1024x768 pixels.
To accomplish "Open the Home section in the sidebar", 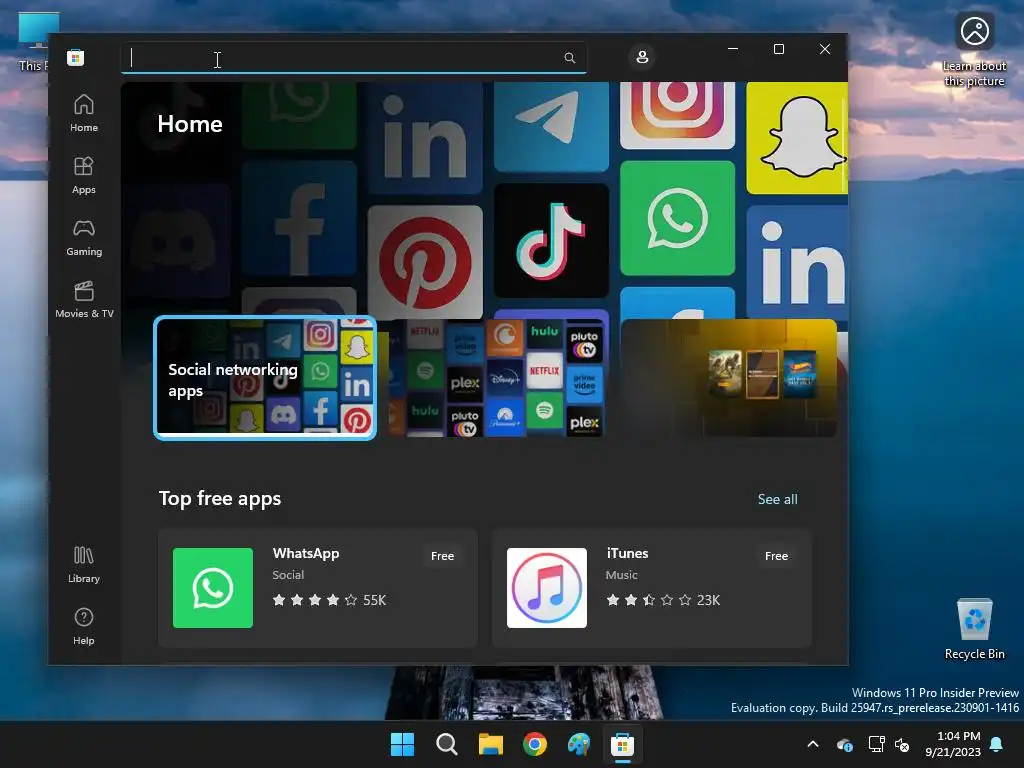I will tap(84, 114).
